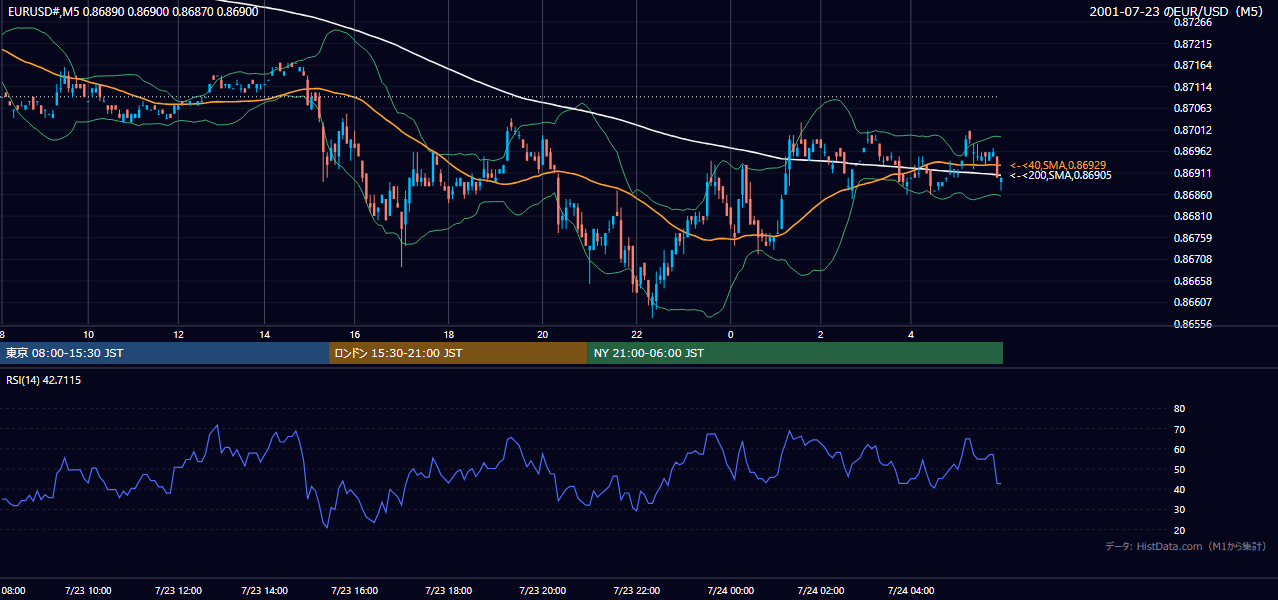Screen dimensions: 1278x600
Task: Select the London 15:30-21:00 JST session bar
Action: pos(458,353)
